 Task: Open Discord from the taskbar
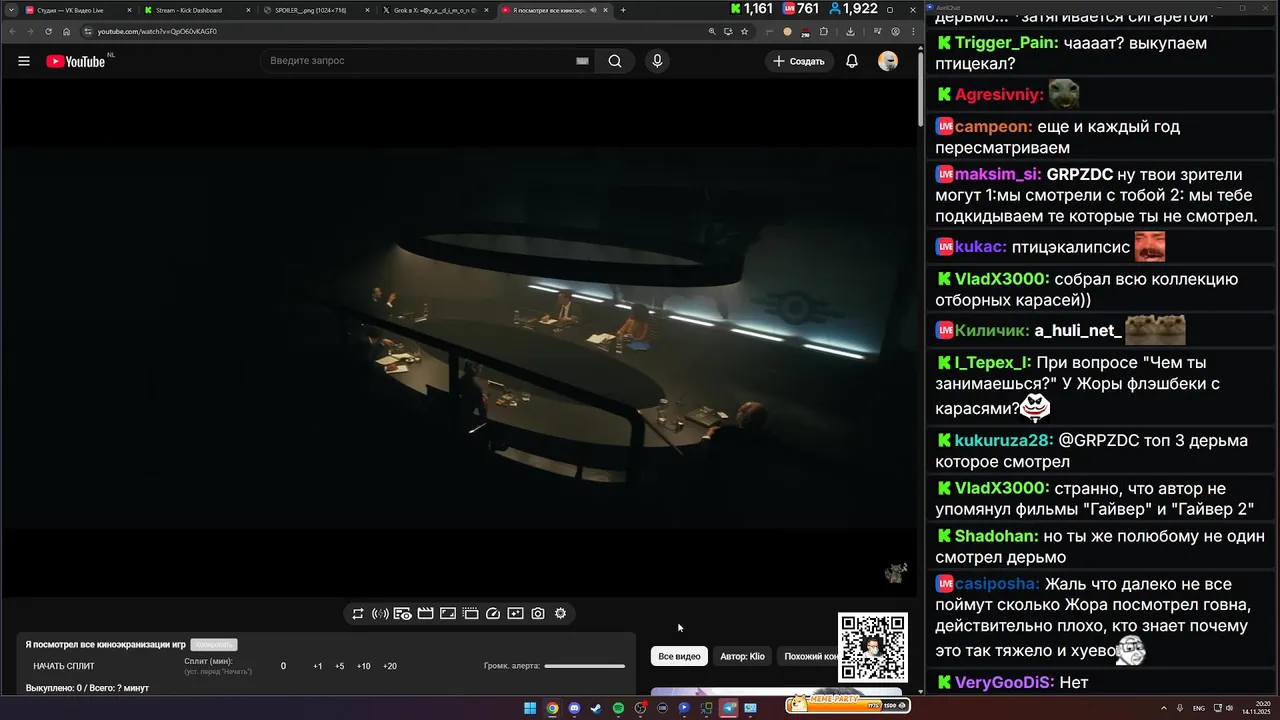coord(574,708)
